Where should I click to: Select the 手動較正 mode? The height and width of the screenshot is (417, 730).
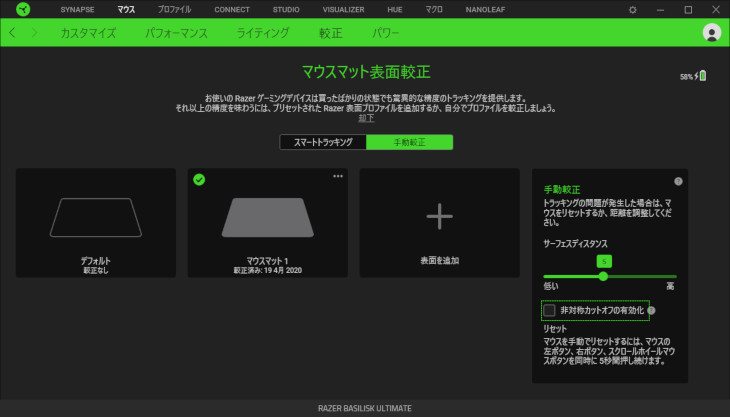point(409,142)
